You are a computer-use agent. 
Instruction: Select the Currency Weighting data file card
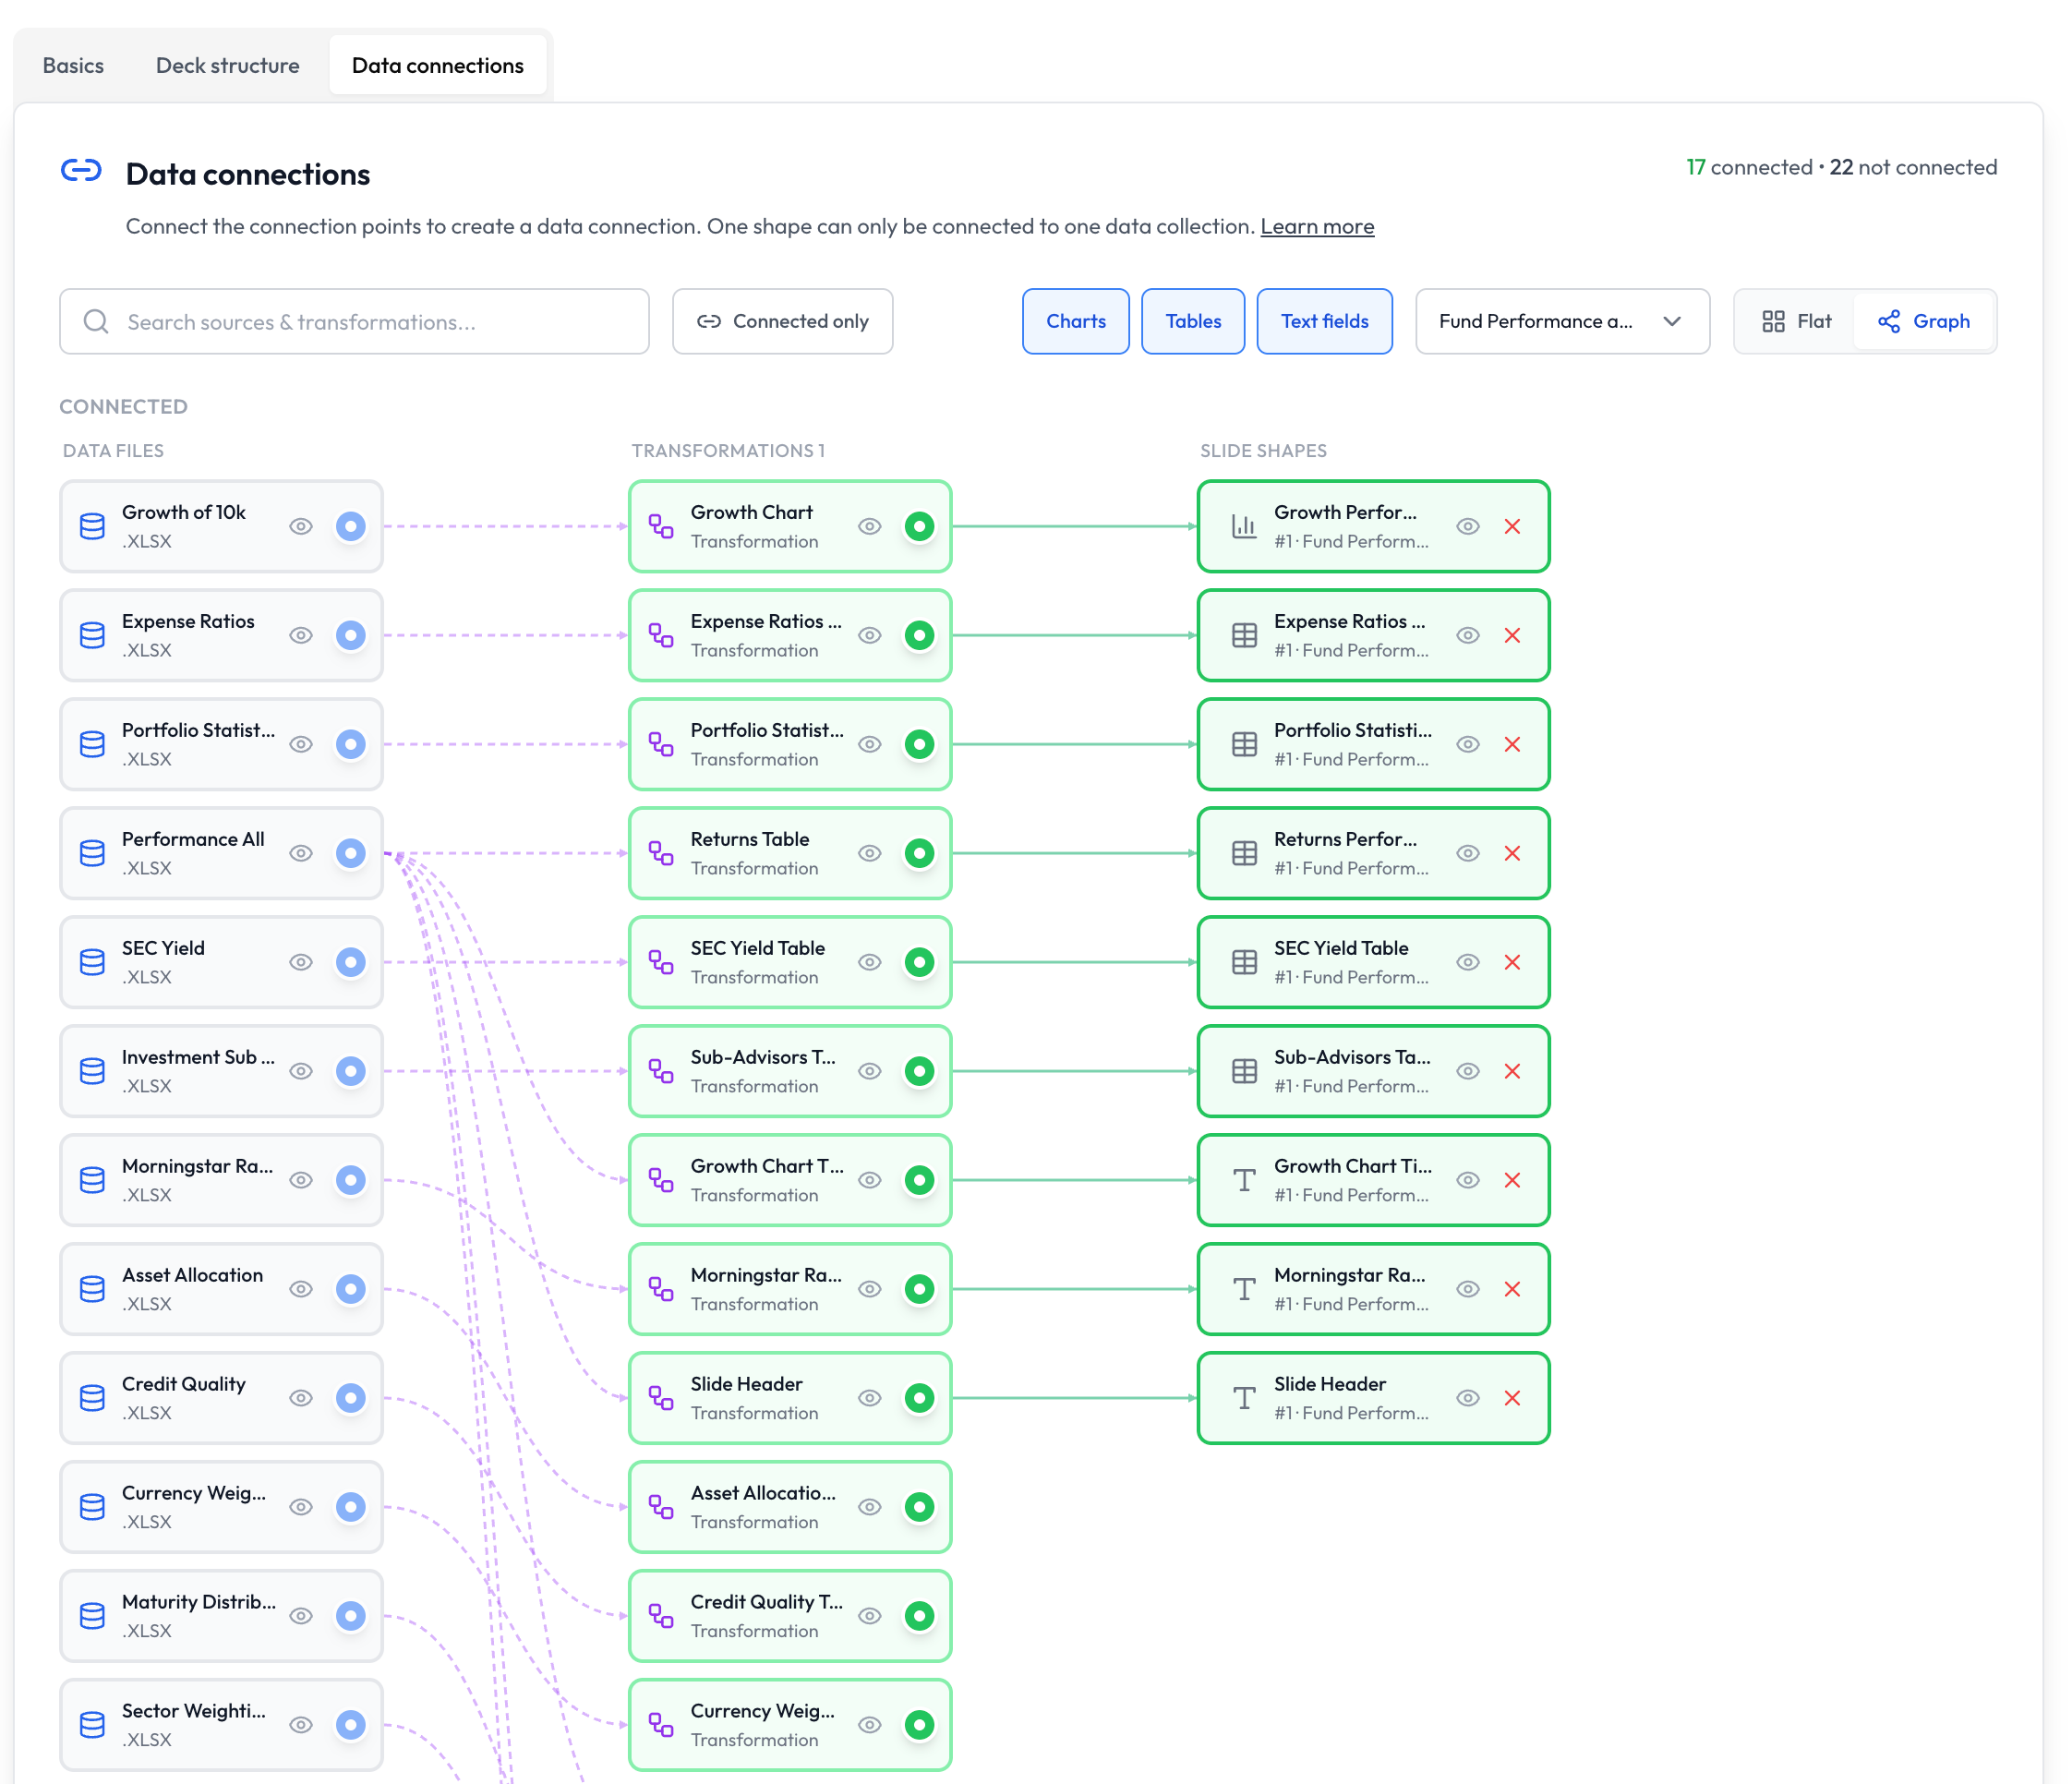[221, 1507]
